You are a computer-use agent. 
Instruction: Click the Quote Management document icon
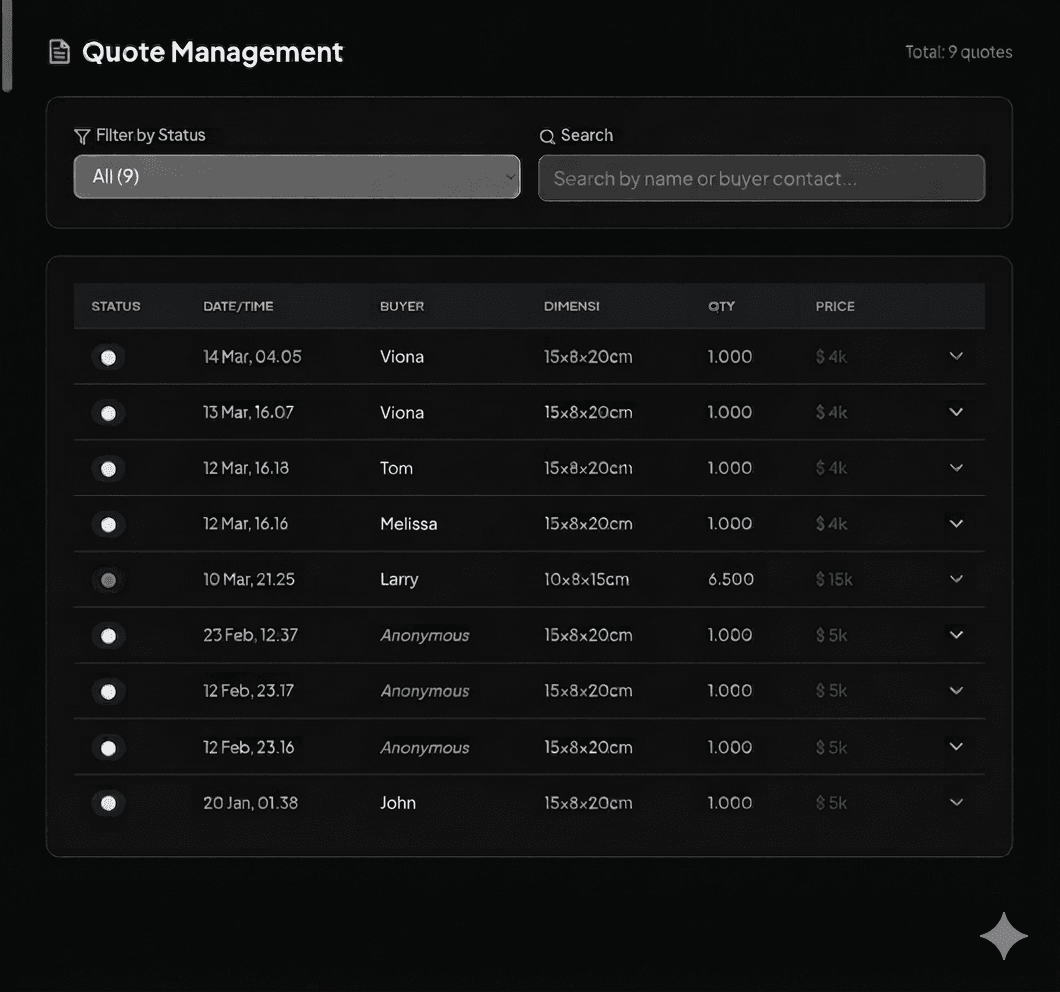[x=59, y=52]
